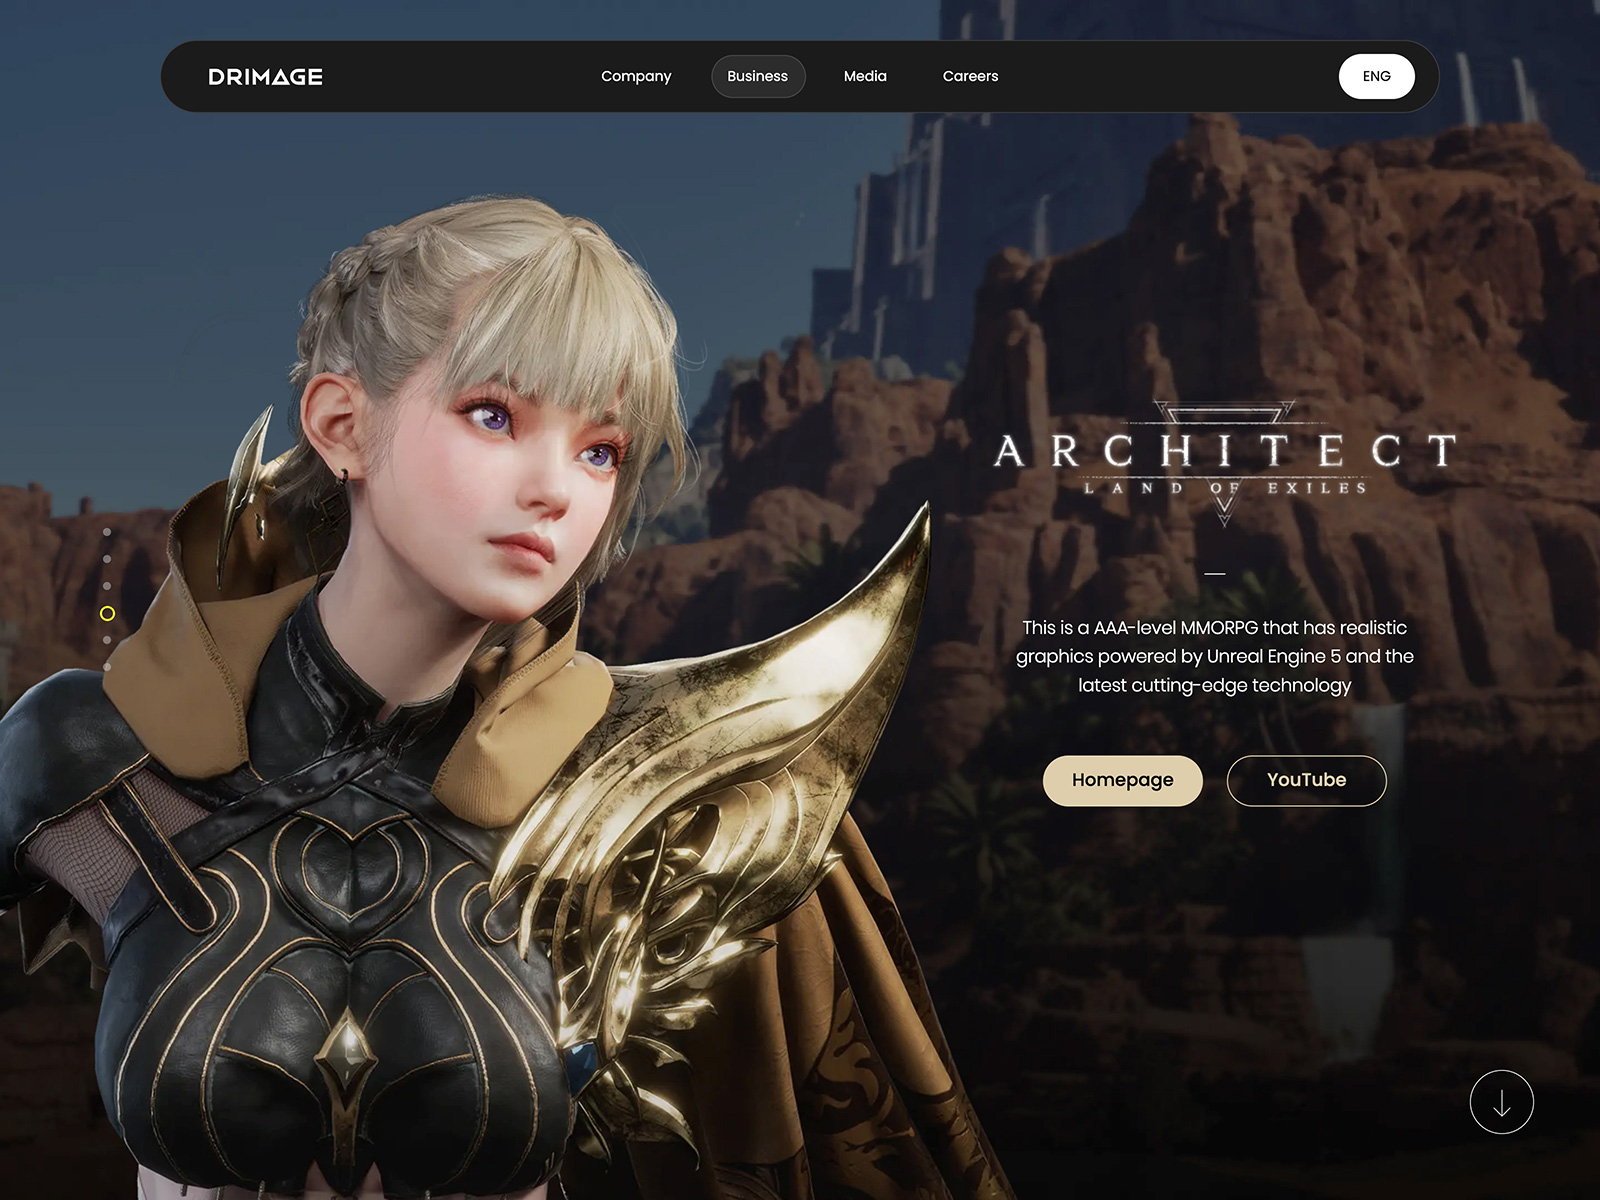
Task: Open the ENG language selector
Action: [x=1377, y=76]
